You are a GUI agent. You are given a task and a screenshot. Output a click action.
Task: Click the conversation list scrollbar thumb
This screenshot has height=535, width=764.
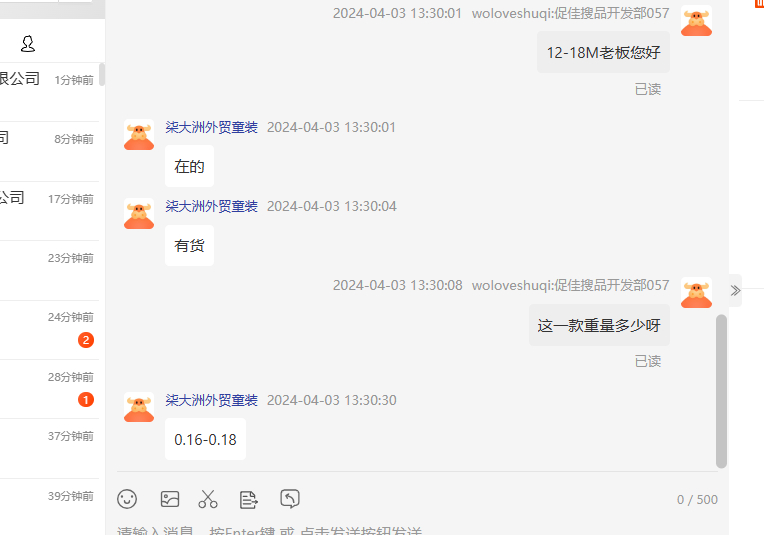pos(102,75)
